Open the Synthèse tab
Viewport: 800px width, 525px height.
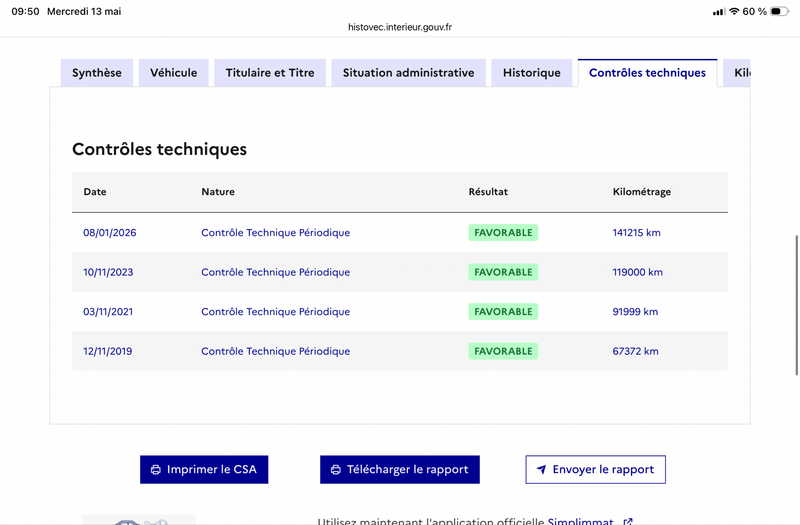click(x=97, y=73)
